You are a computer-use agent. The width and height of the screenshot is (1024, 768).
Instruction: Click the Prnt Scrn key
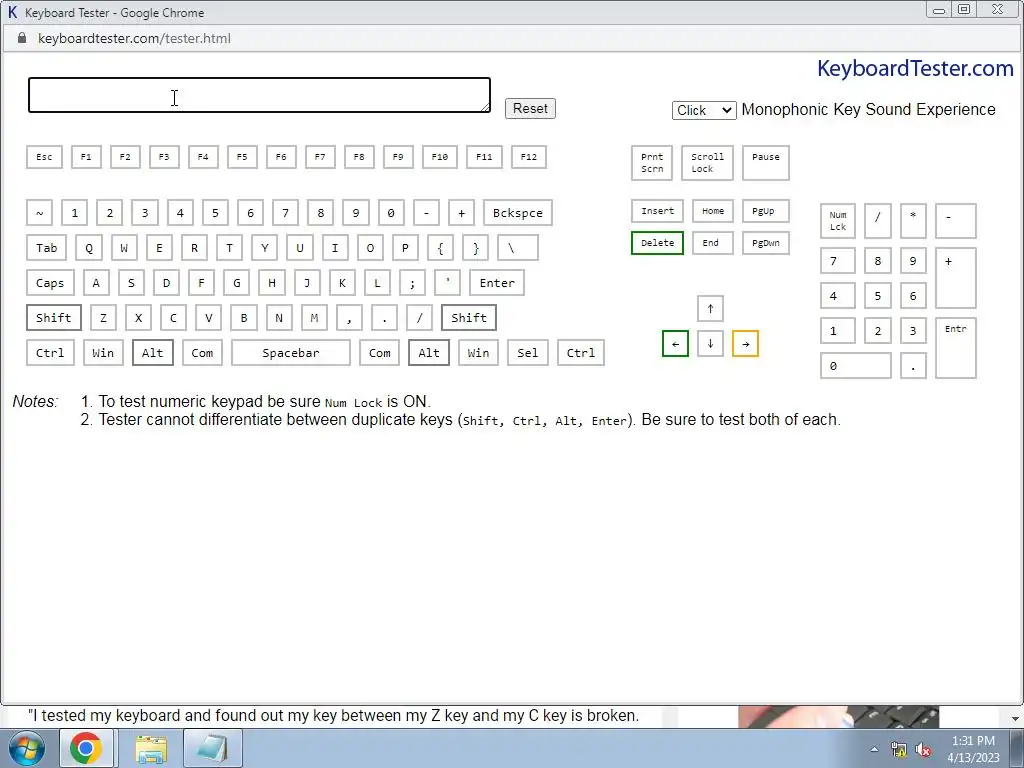point(652,163)
